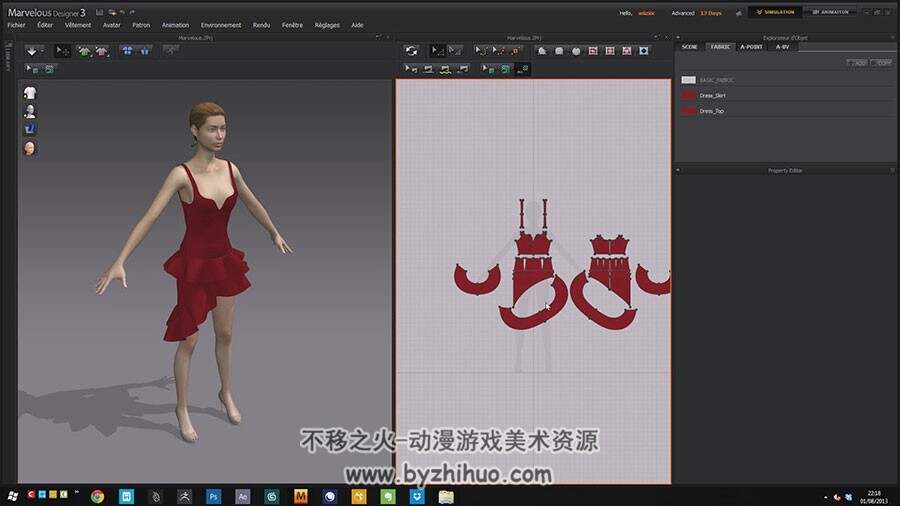Image resolution: width=900 pixels, height=506 pixels.
Task: Click the pink garment icon in 3D toolbar
Action: click(x=102, y=51)
